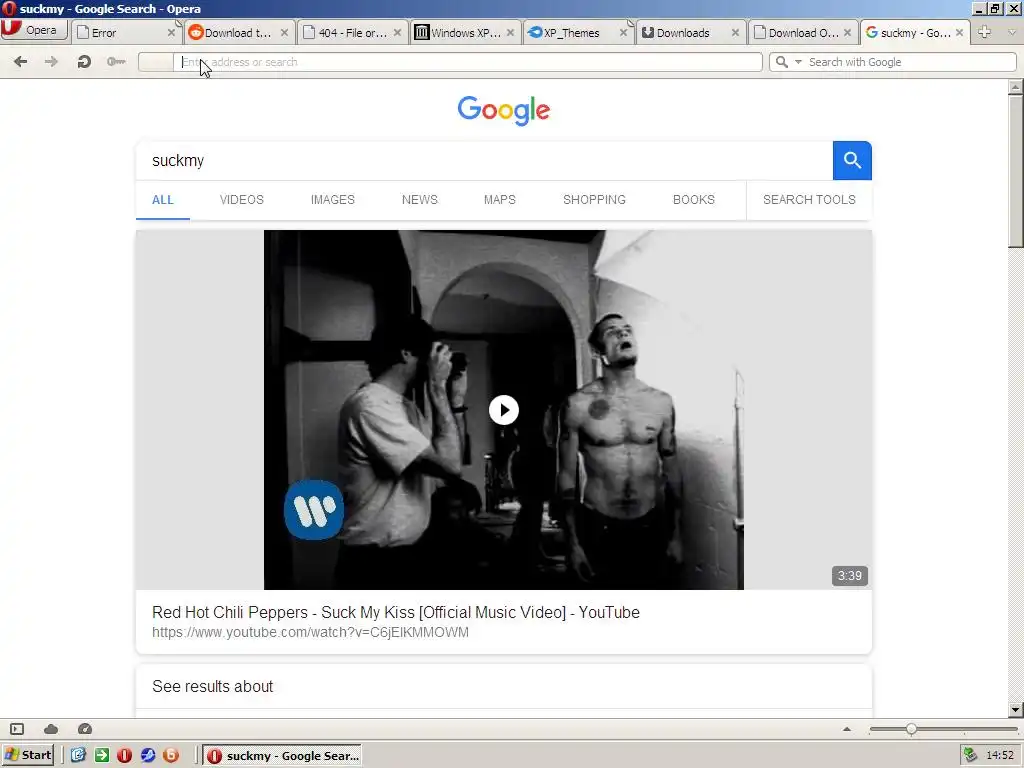
Task: Select the SHOPPING results tab
Action: point(594,200)
